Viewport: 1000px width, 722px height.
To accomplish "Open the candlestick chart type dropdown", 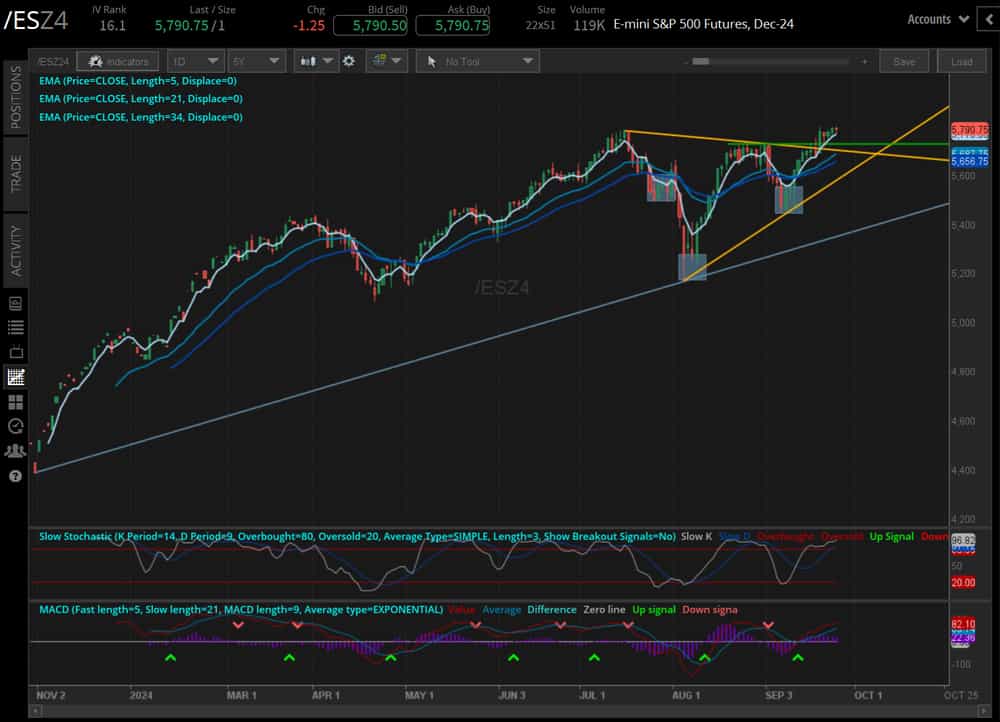I will (x=316, y=61).
